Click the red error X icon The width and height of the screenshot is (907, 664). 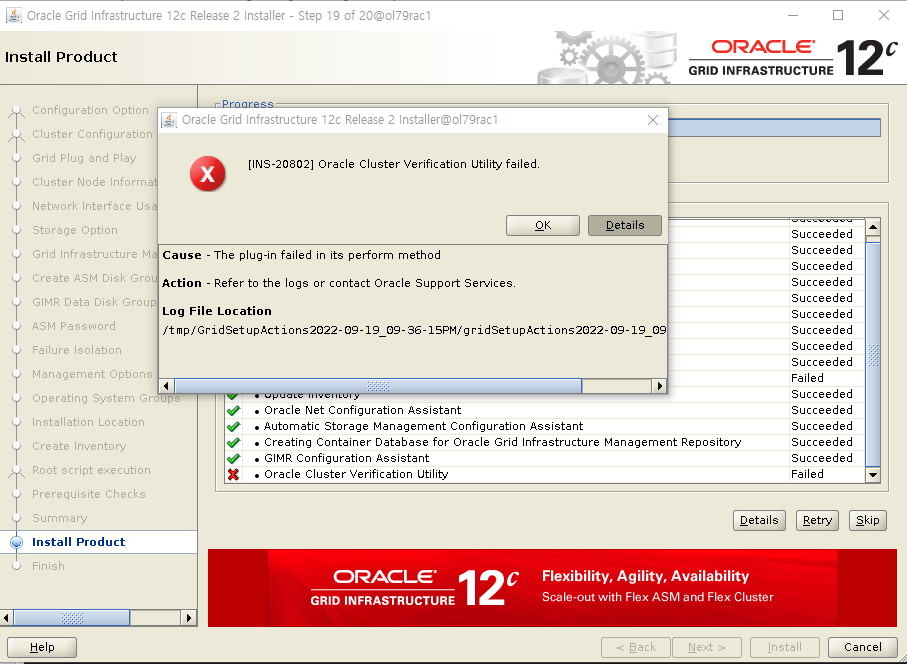pos(208,174)
